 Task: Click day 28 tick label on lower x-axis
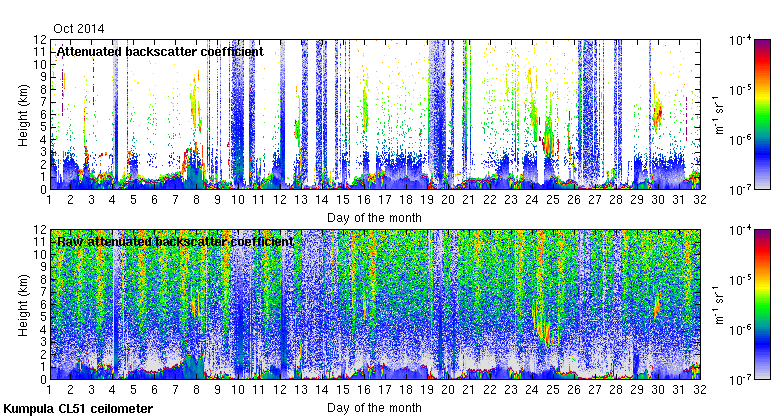point(616,390)
